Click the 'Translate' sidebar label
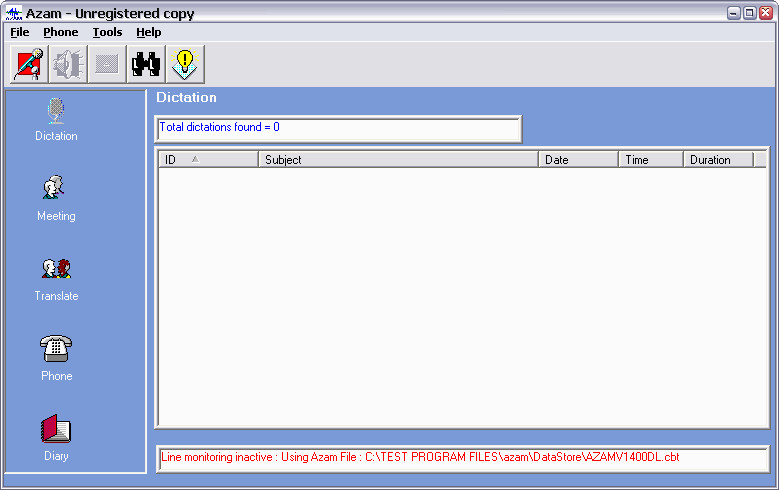This screenshot has width=779, height=490. click(x=56, y=296)
